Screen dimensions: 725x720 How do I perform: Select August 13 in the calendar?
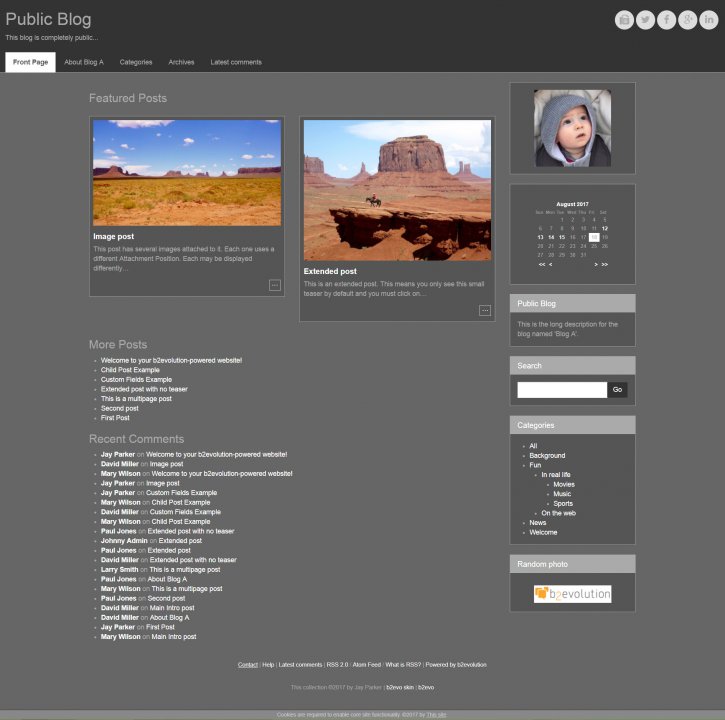540,237
